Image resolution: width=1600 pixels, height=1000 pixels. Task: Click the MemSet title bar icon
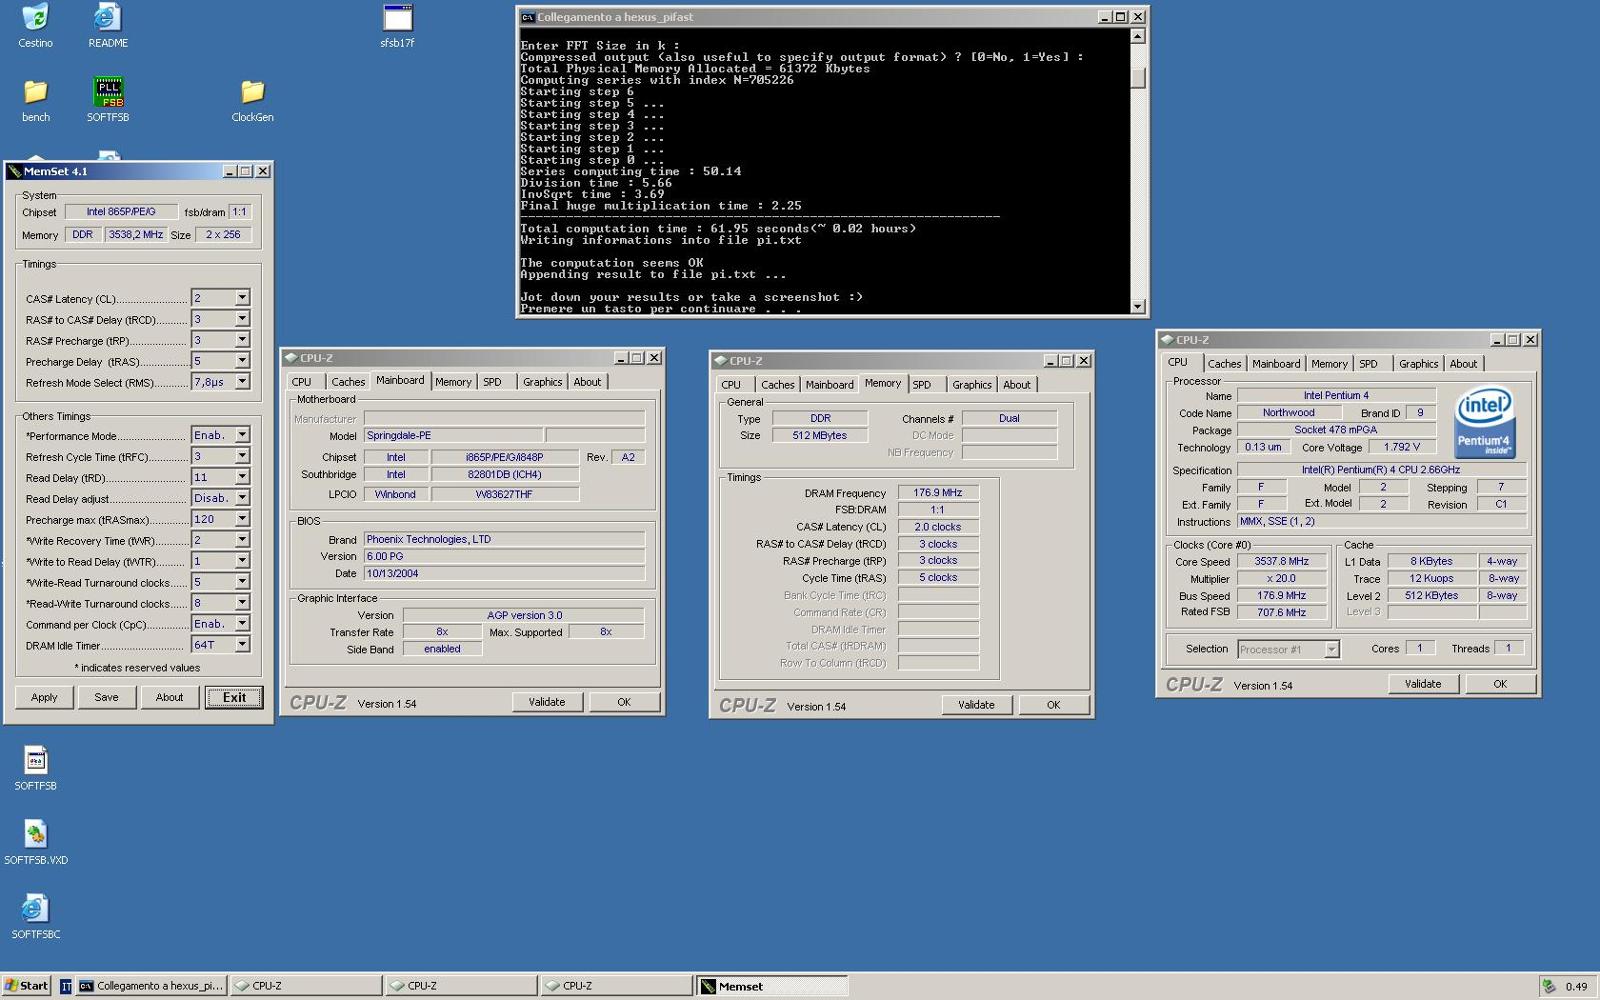pos(14,171)
